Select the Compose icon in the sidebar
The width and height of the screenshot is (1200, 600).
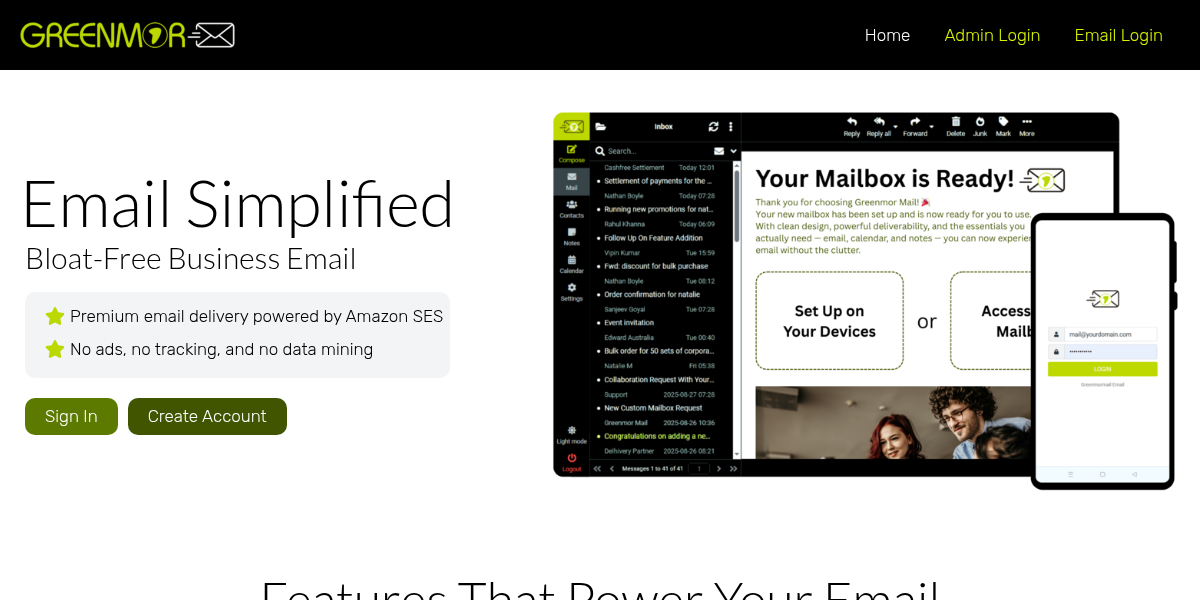tap(572, 148)
